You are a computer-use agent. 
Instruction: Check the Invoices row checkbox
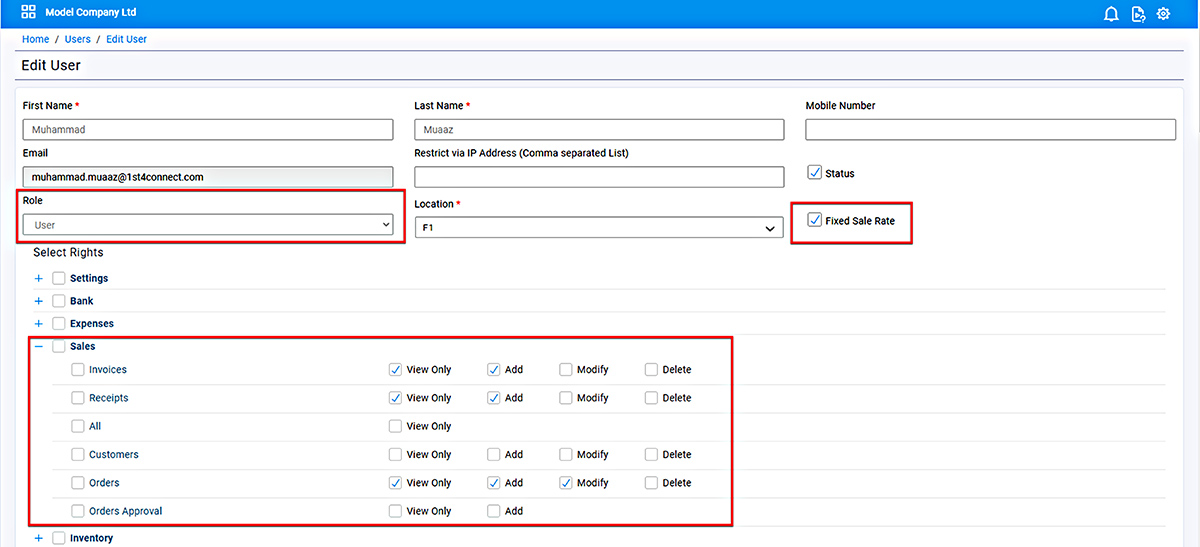tap(78, 370)
